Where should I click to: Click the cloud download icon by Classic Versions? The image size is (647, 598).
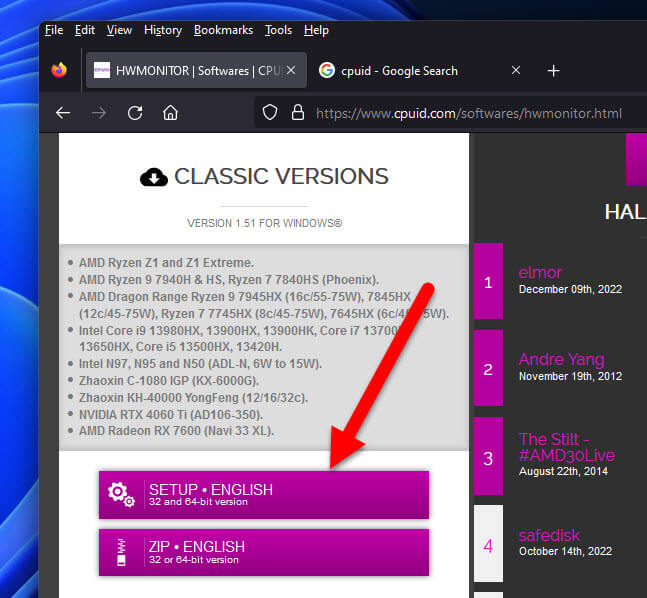tap(154, 177)
